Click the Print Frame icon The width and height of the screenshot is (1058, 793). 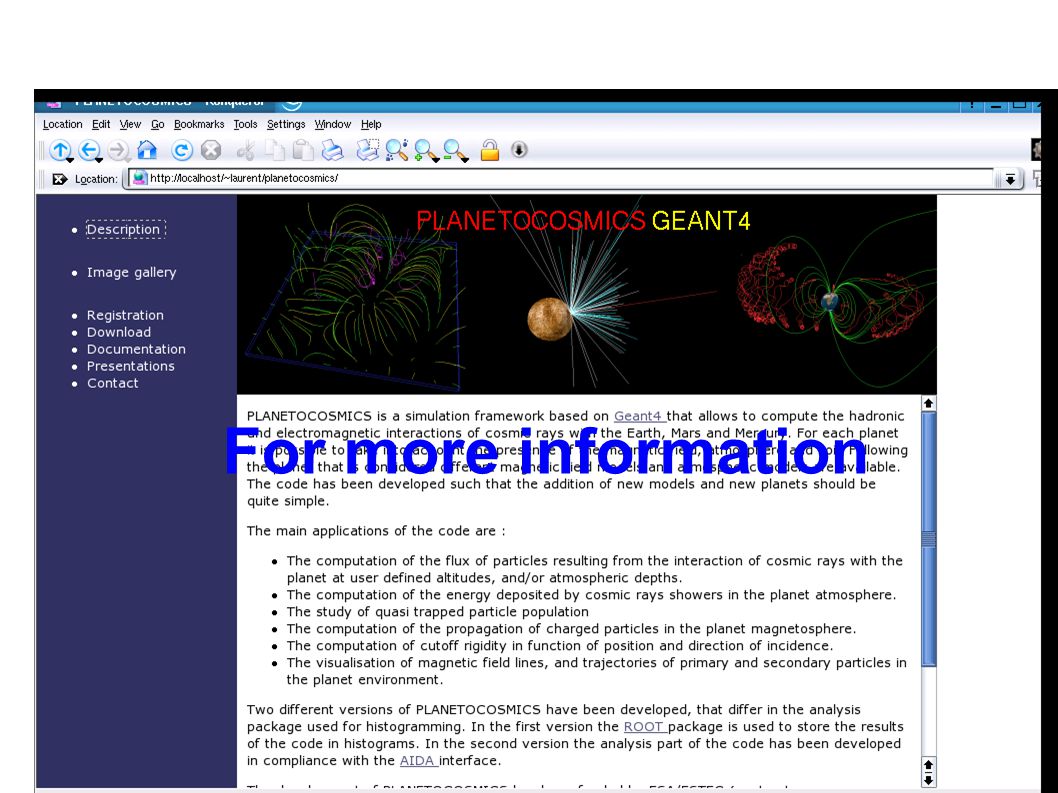coord(368,150)
